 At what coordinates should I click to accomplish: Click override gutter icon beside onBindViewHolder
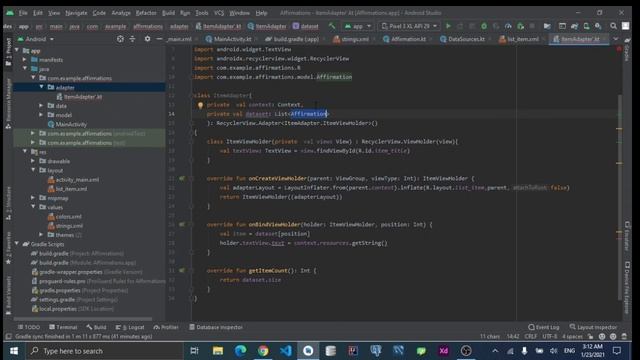[182, 224]
